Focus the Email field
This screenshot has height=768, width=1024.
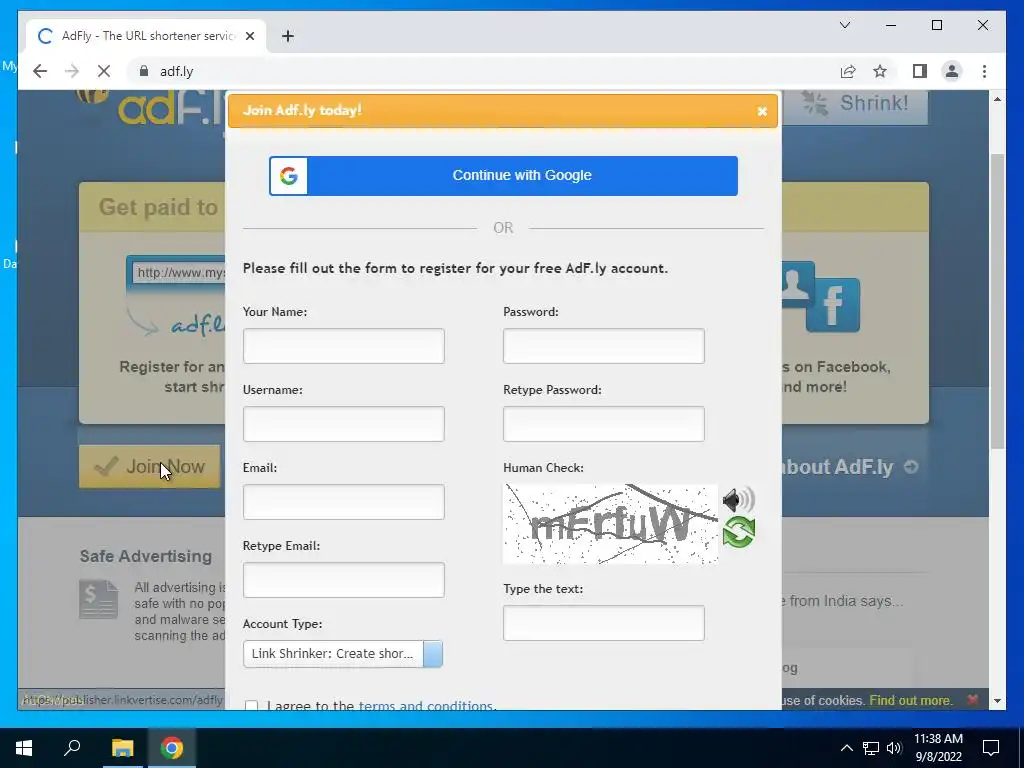click(344, 502)
